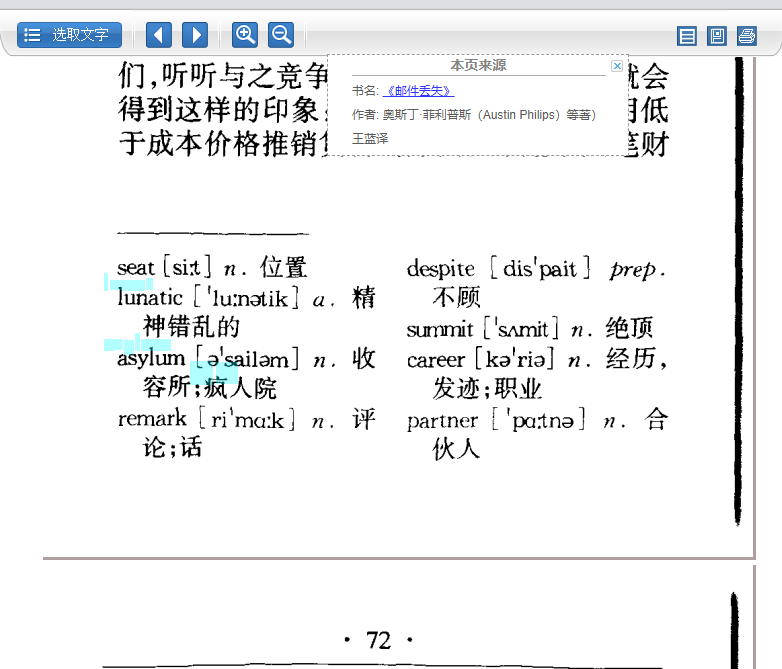
Task: Click the 选取文字 select-text button
Action: pyautogui.click(x=69, y=35)
